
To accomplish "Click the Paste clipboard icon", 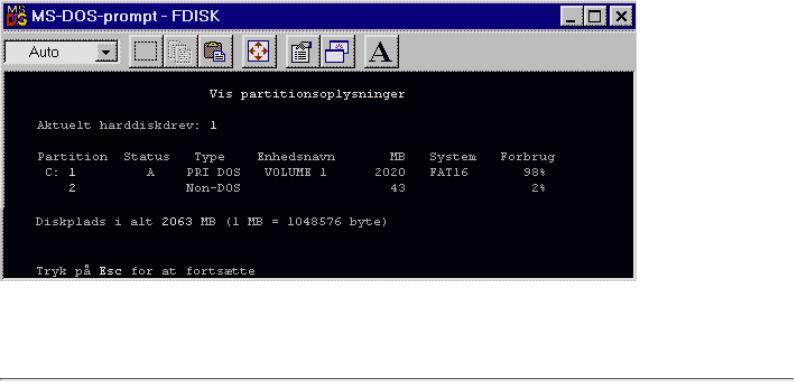I will (215, 52).
